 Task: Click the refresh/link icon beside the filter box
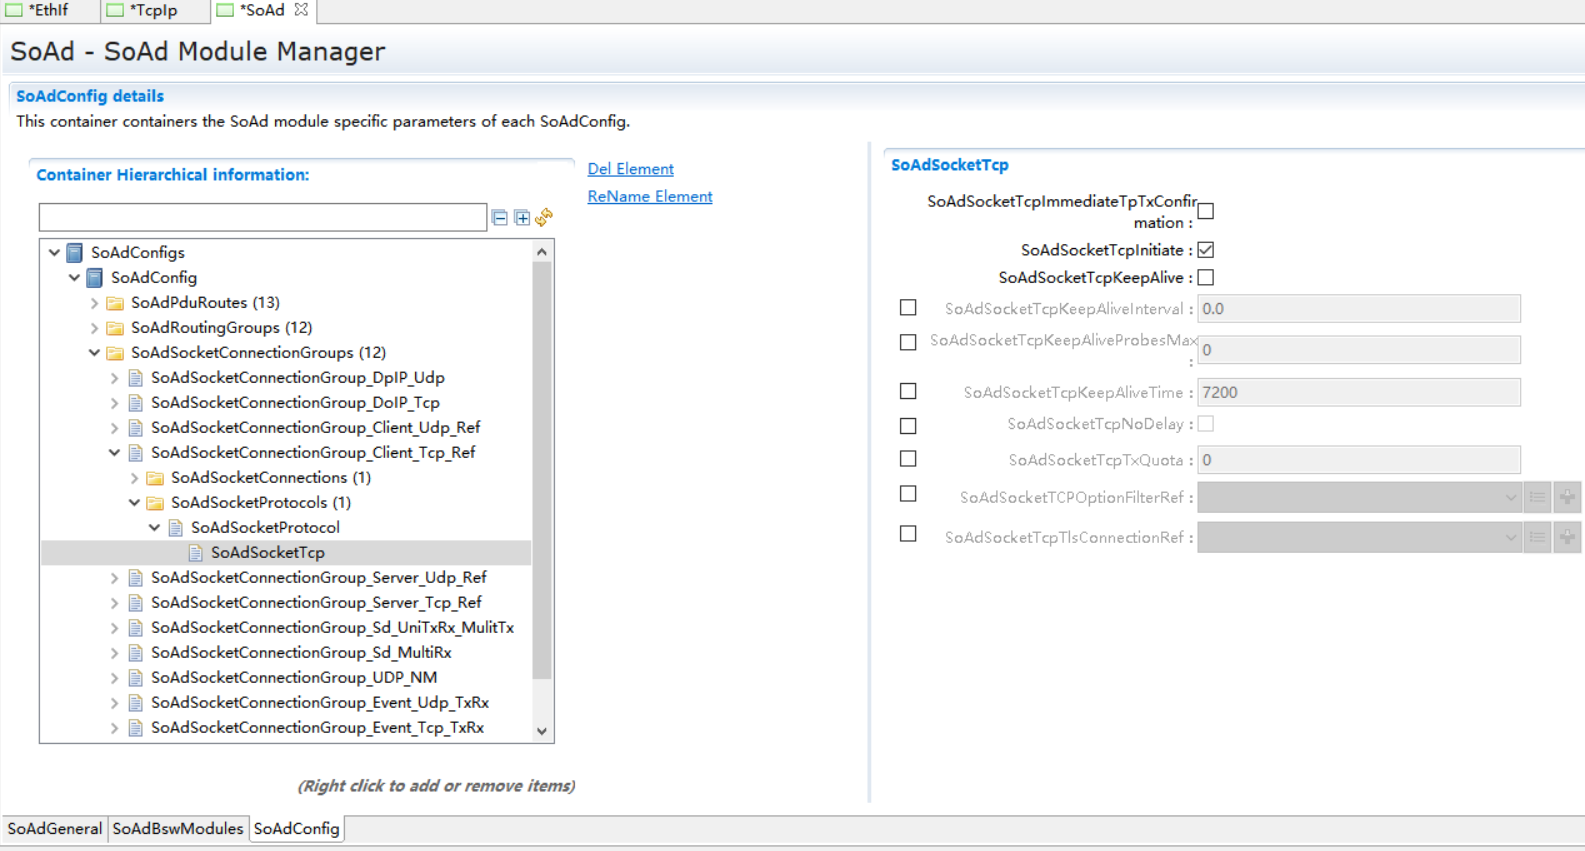pyautogui.click(x=544, y=217)
